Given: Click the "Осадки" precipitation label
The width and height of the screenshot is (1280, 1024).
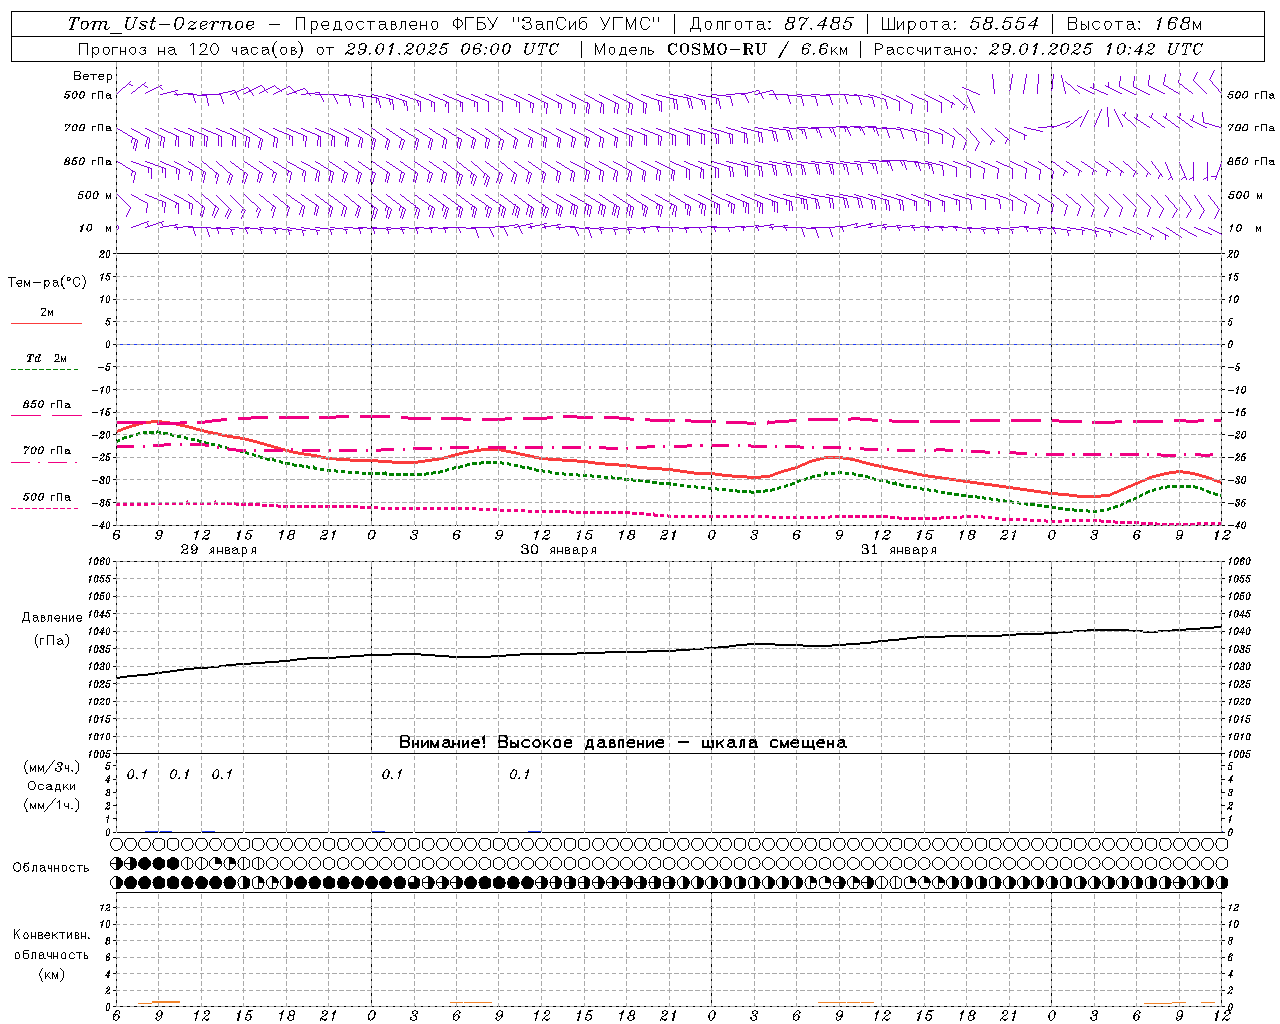Looking at the screenshot, I should [x=52, y=787].
